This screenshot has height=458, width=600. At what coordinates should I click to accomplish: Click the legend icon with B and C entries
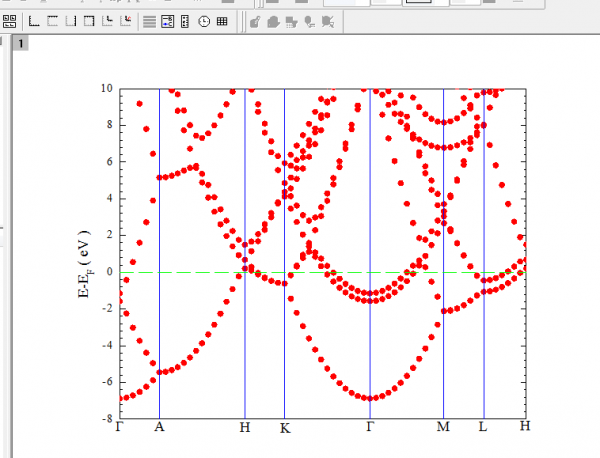point(168,21)
